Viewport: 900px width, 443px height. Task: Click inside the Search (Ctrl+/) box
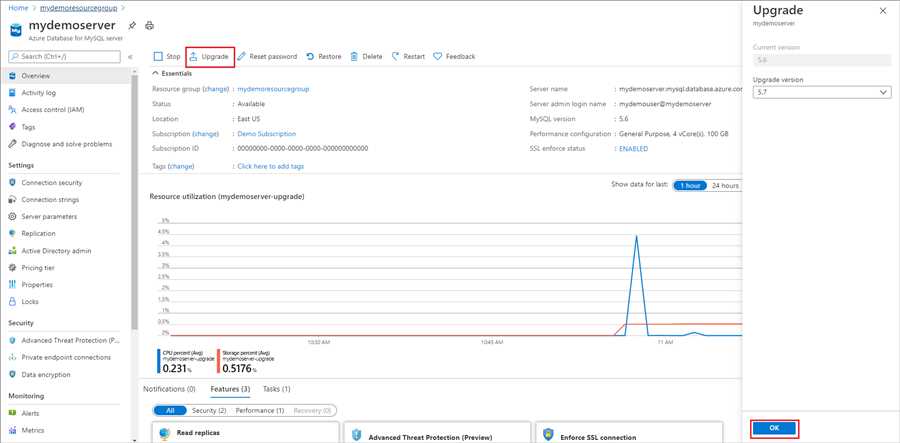click(64, 57)
